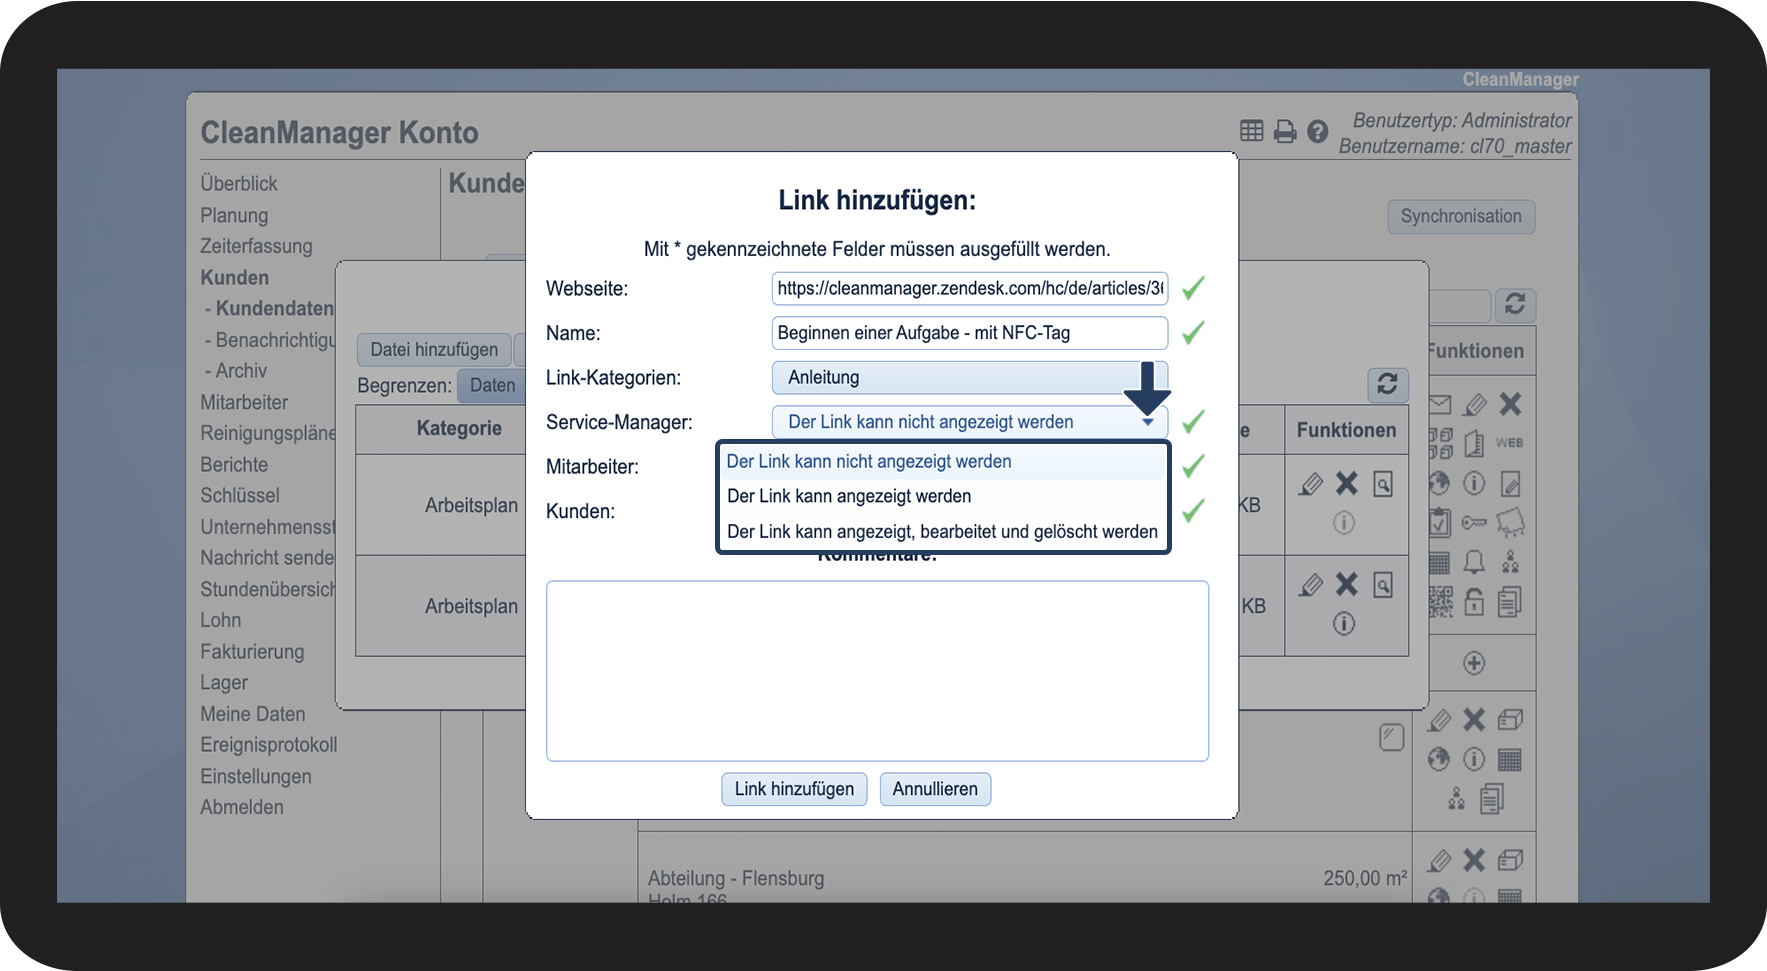Show info for second Arbeitsplan file
The image size is (1767, 971).
[1344, 624]
